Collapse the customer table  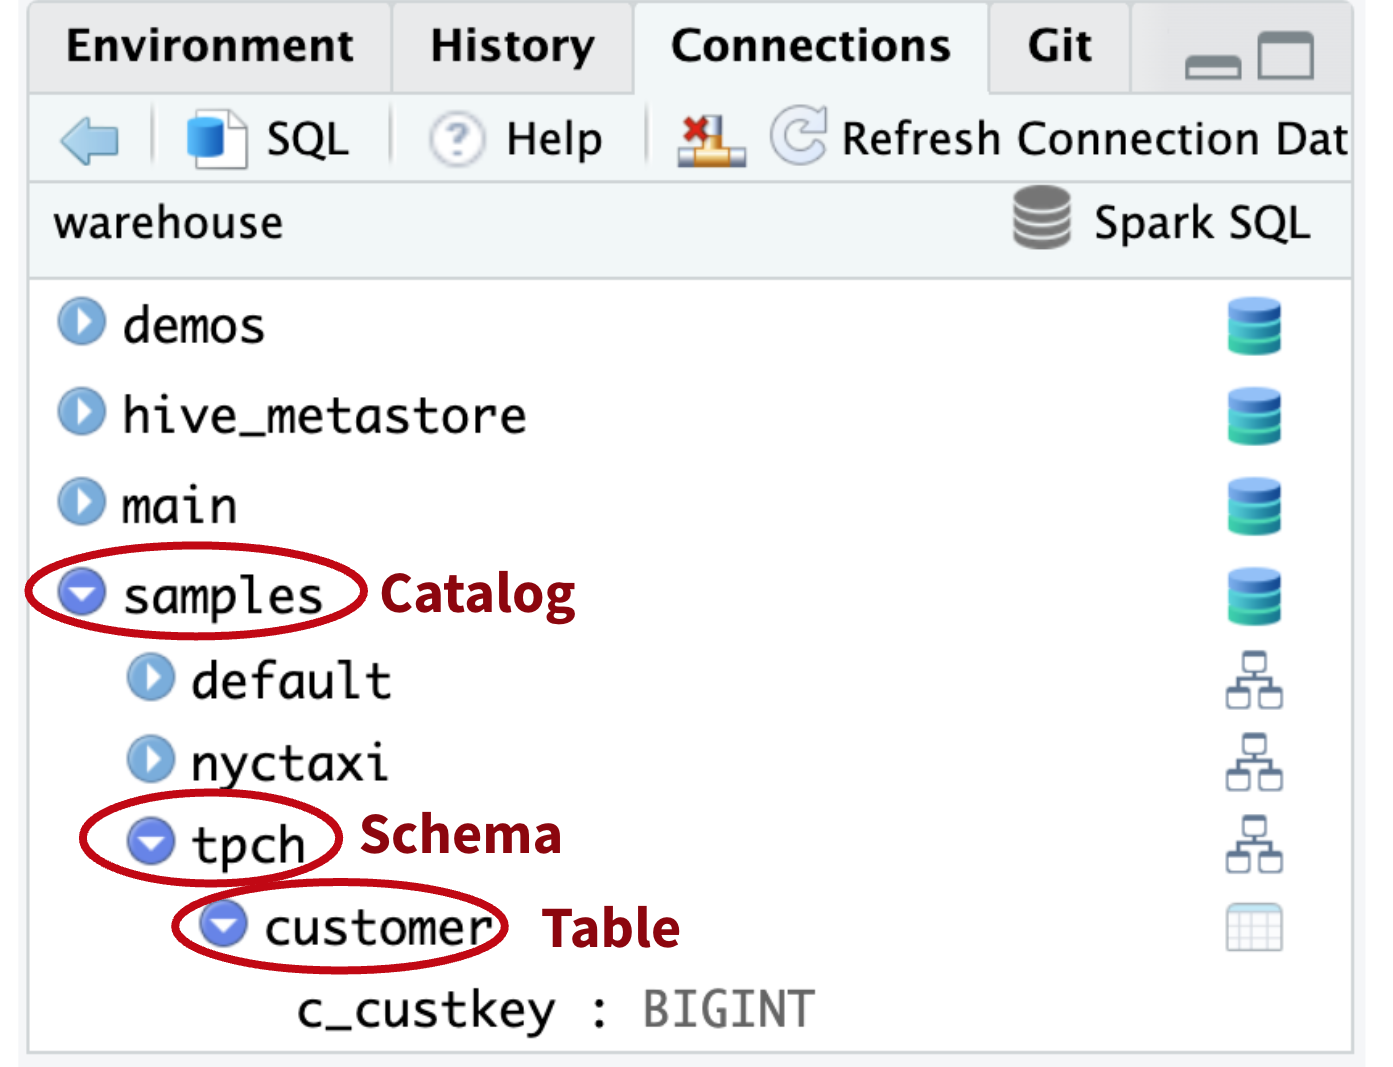coord(223,923)
